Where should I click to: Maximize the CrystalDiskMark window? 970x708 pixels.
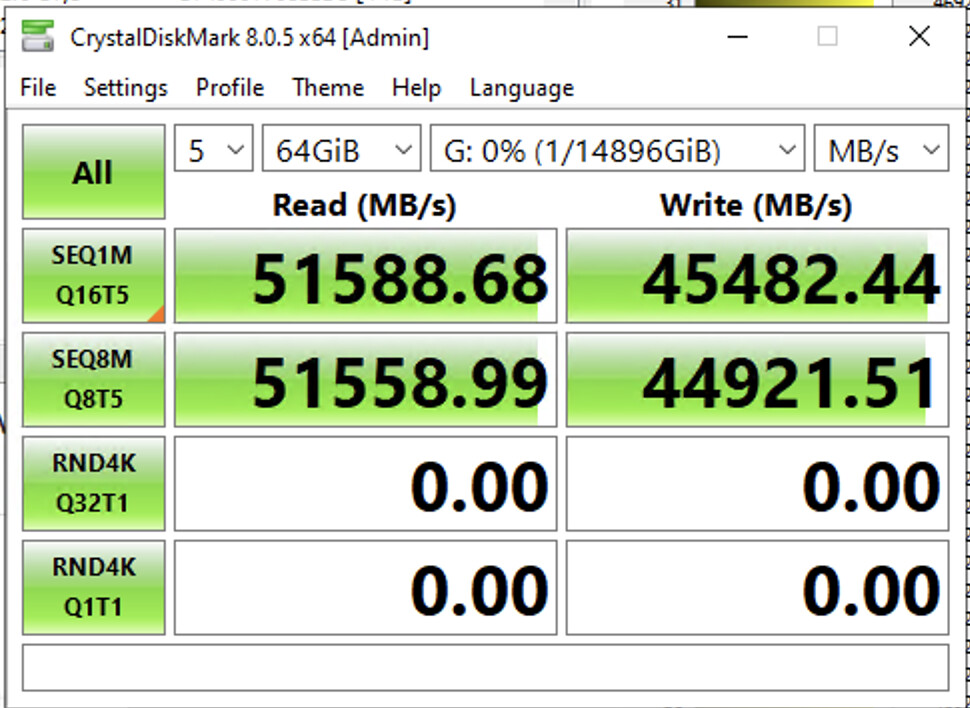[827, 37]
